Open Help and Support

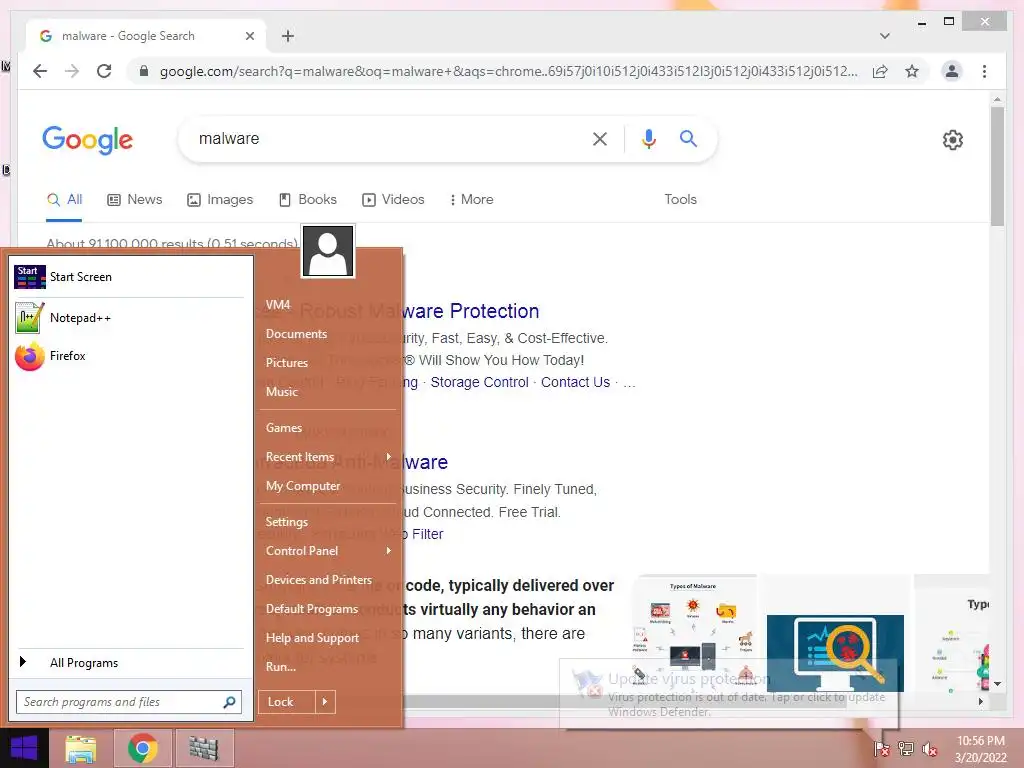[x=312, y=638]
